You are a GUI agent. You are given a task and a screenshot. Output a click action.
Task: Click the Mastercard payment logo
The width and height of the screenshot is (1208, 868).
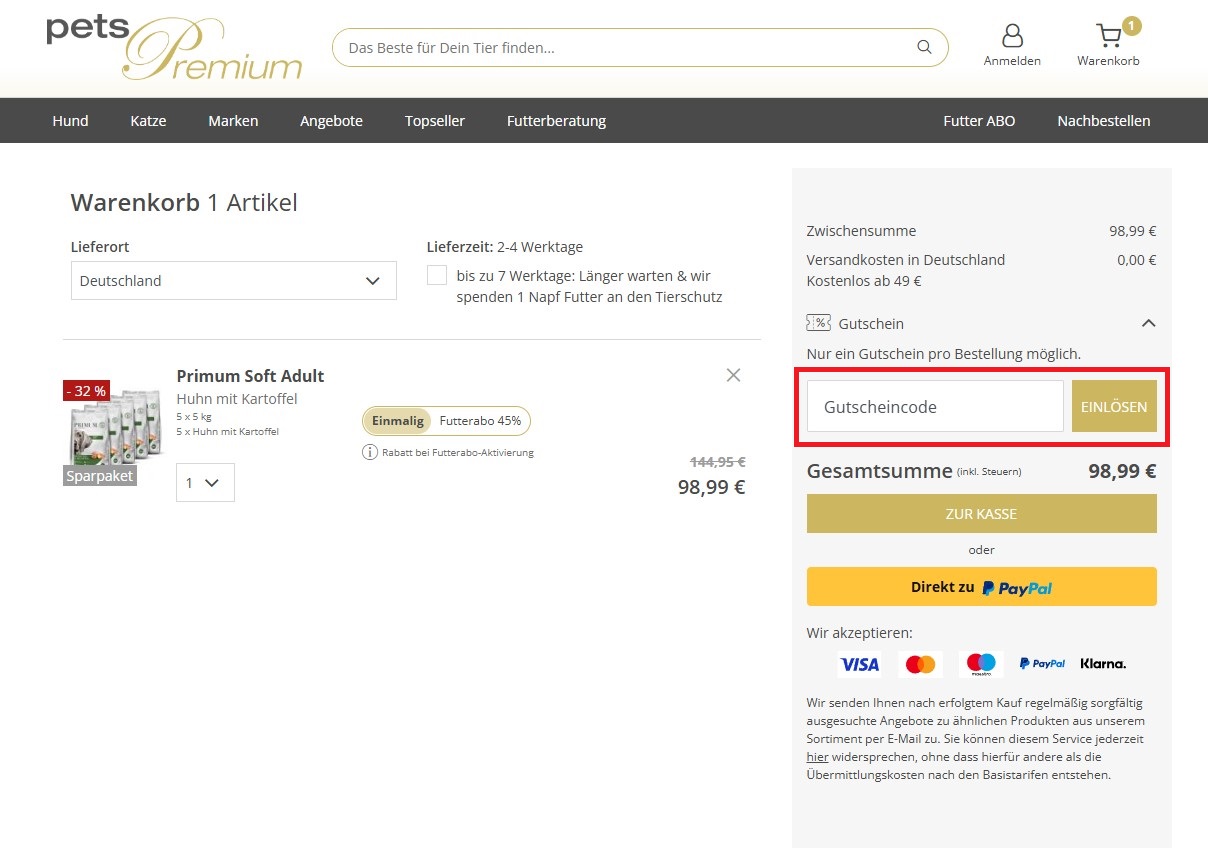(920, 664)
